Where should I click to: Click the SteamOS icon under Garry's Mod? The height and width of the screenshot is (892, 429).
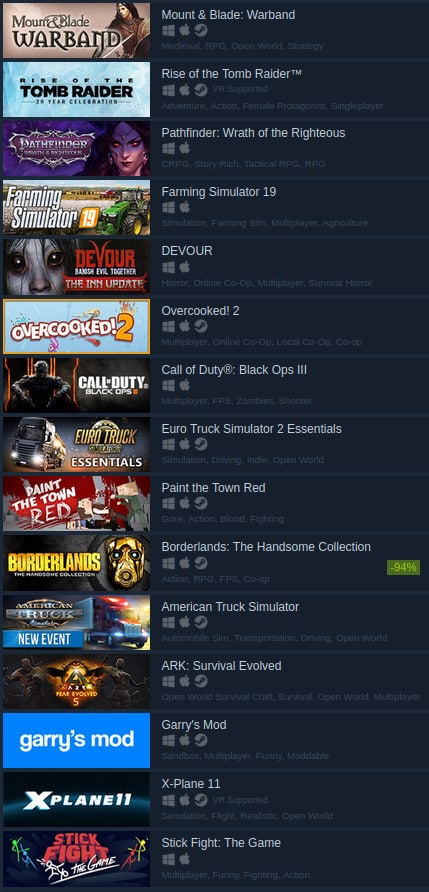tap(201, 740)
